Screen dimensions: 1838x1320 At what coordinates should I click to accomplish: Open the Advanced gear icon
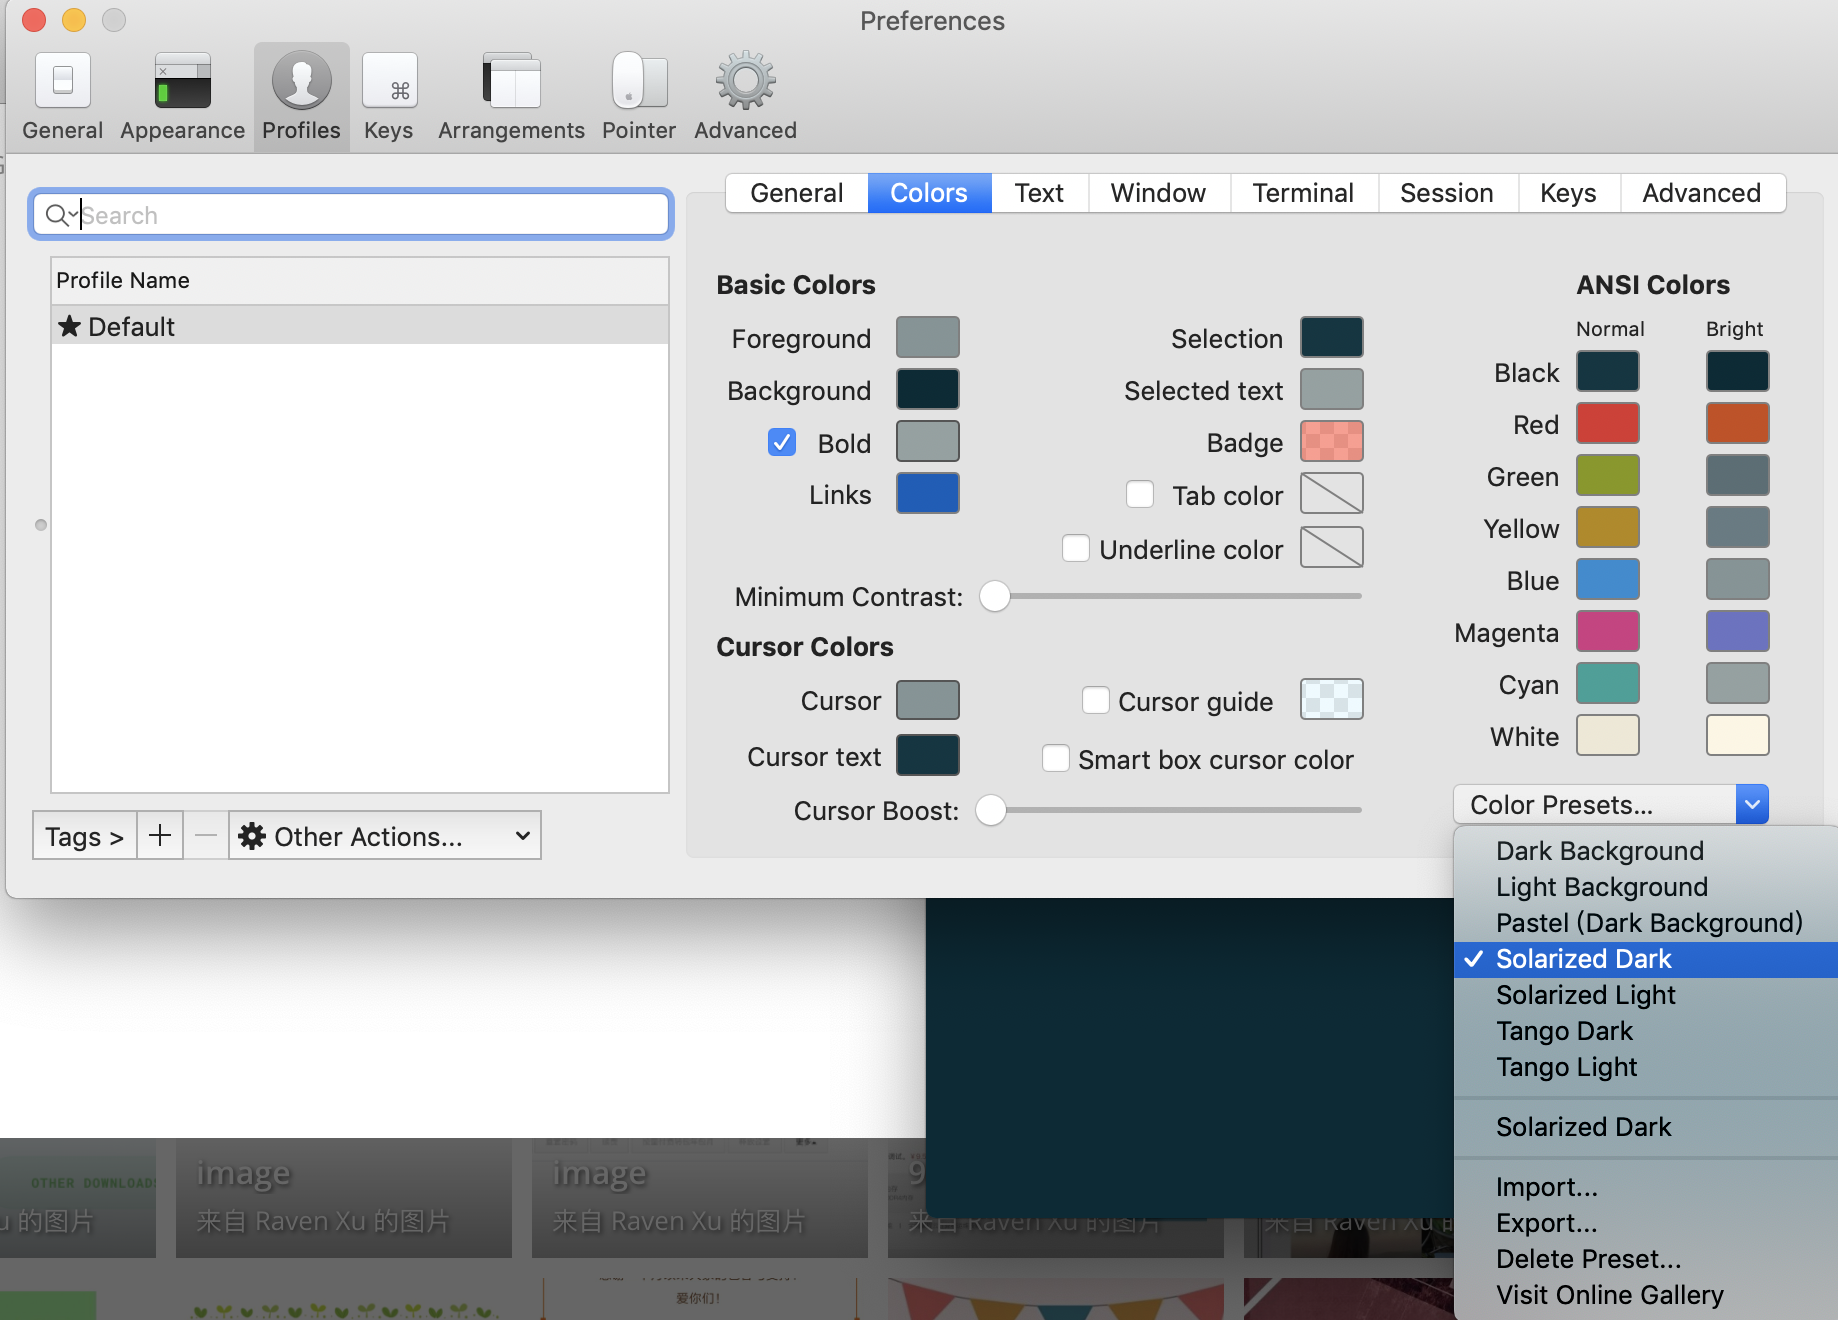pos(746,80)
